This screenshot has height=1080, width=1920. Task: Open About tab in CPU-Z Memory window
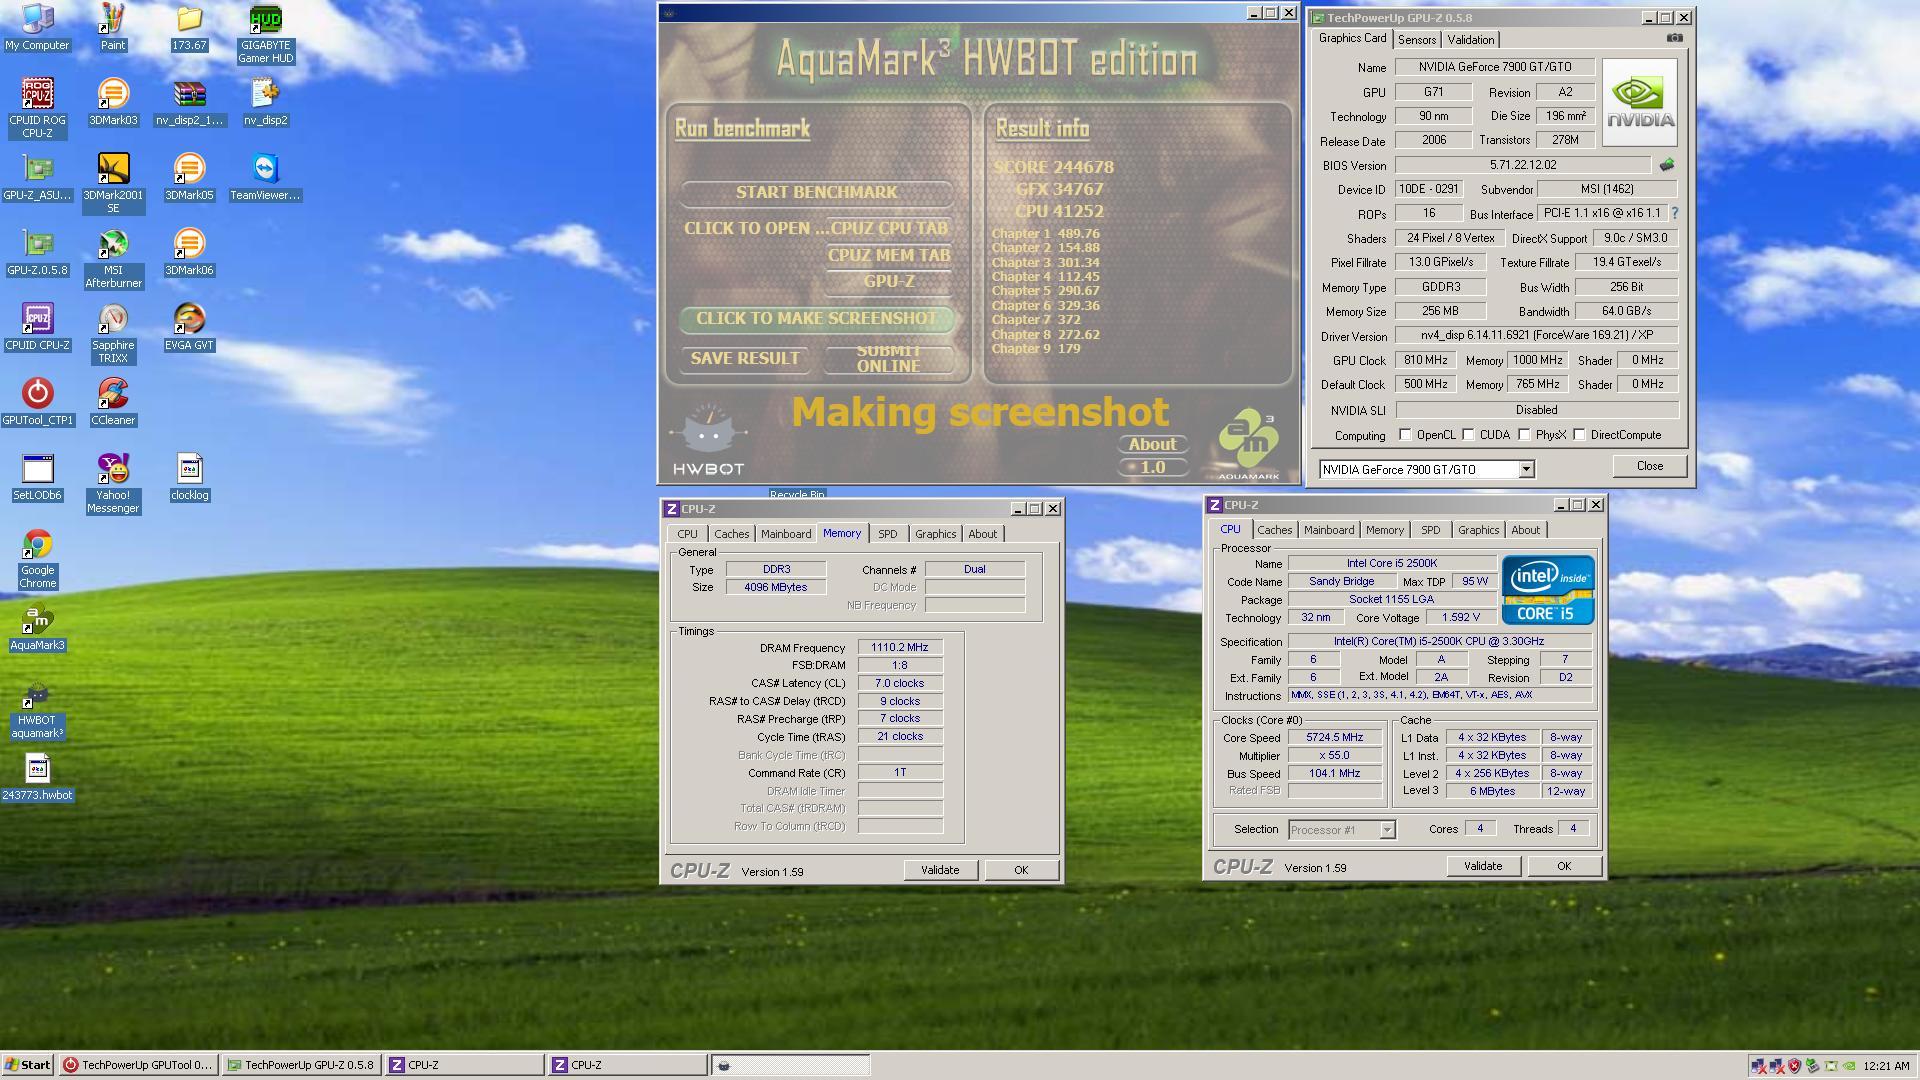tap(982, 534)
